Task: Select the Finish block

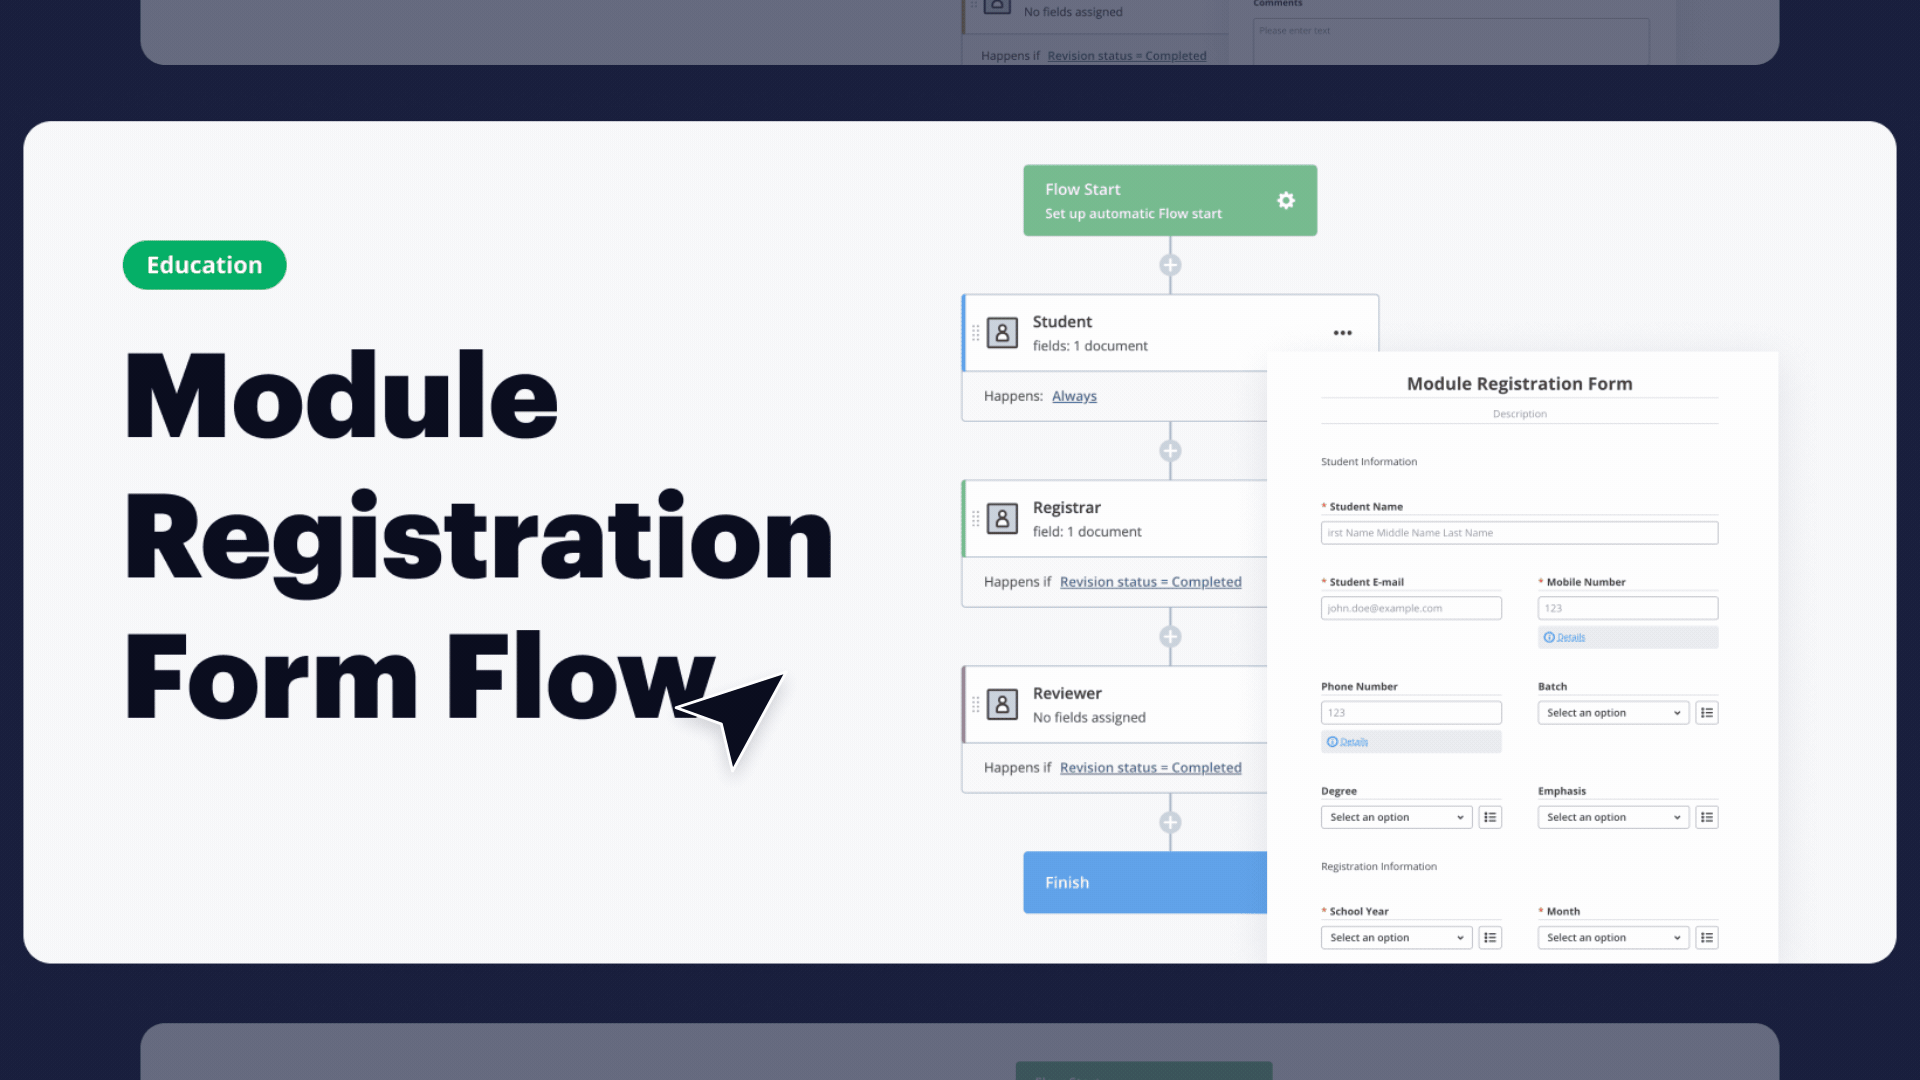Action: coord(1145,882)
